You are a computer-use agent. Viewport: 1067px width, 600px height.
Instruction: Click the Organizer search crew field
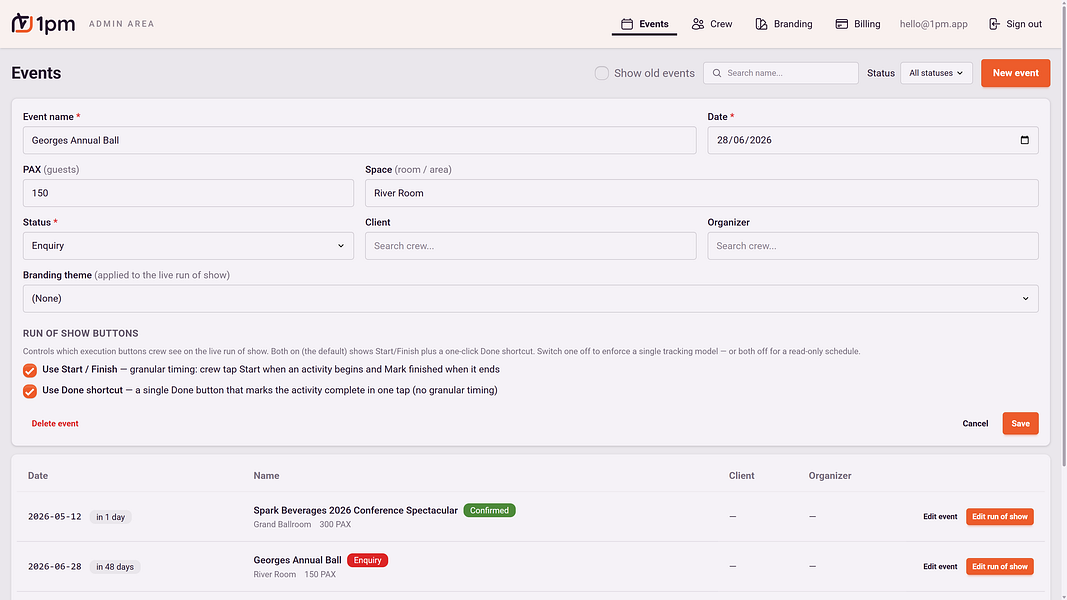pos(873,246)
